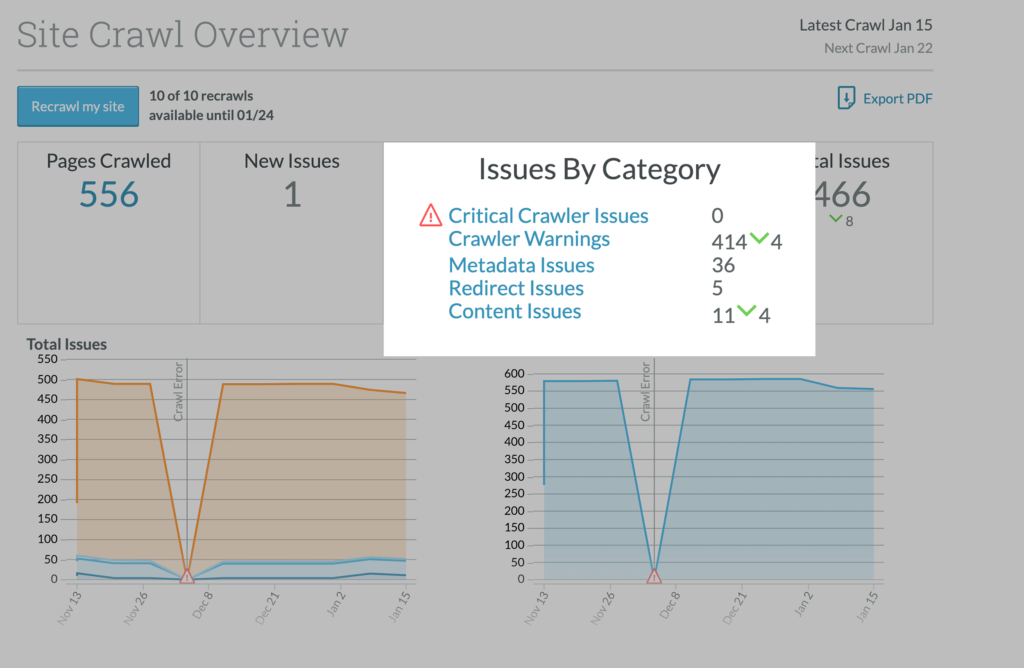
Task: Click the New Issues count of 1
Action: [x=292, y=195]
